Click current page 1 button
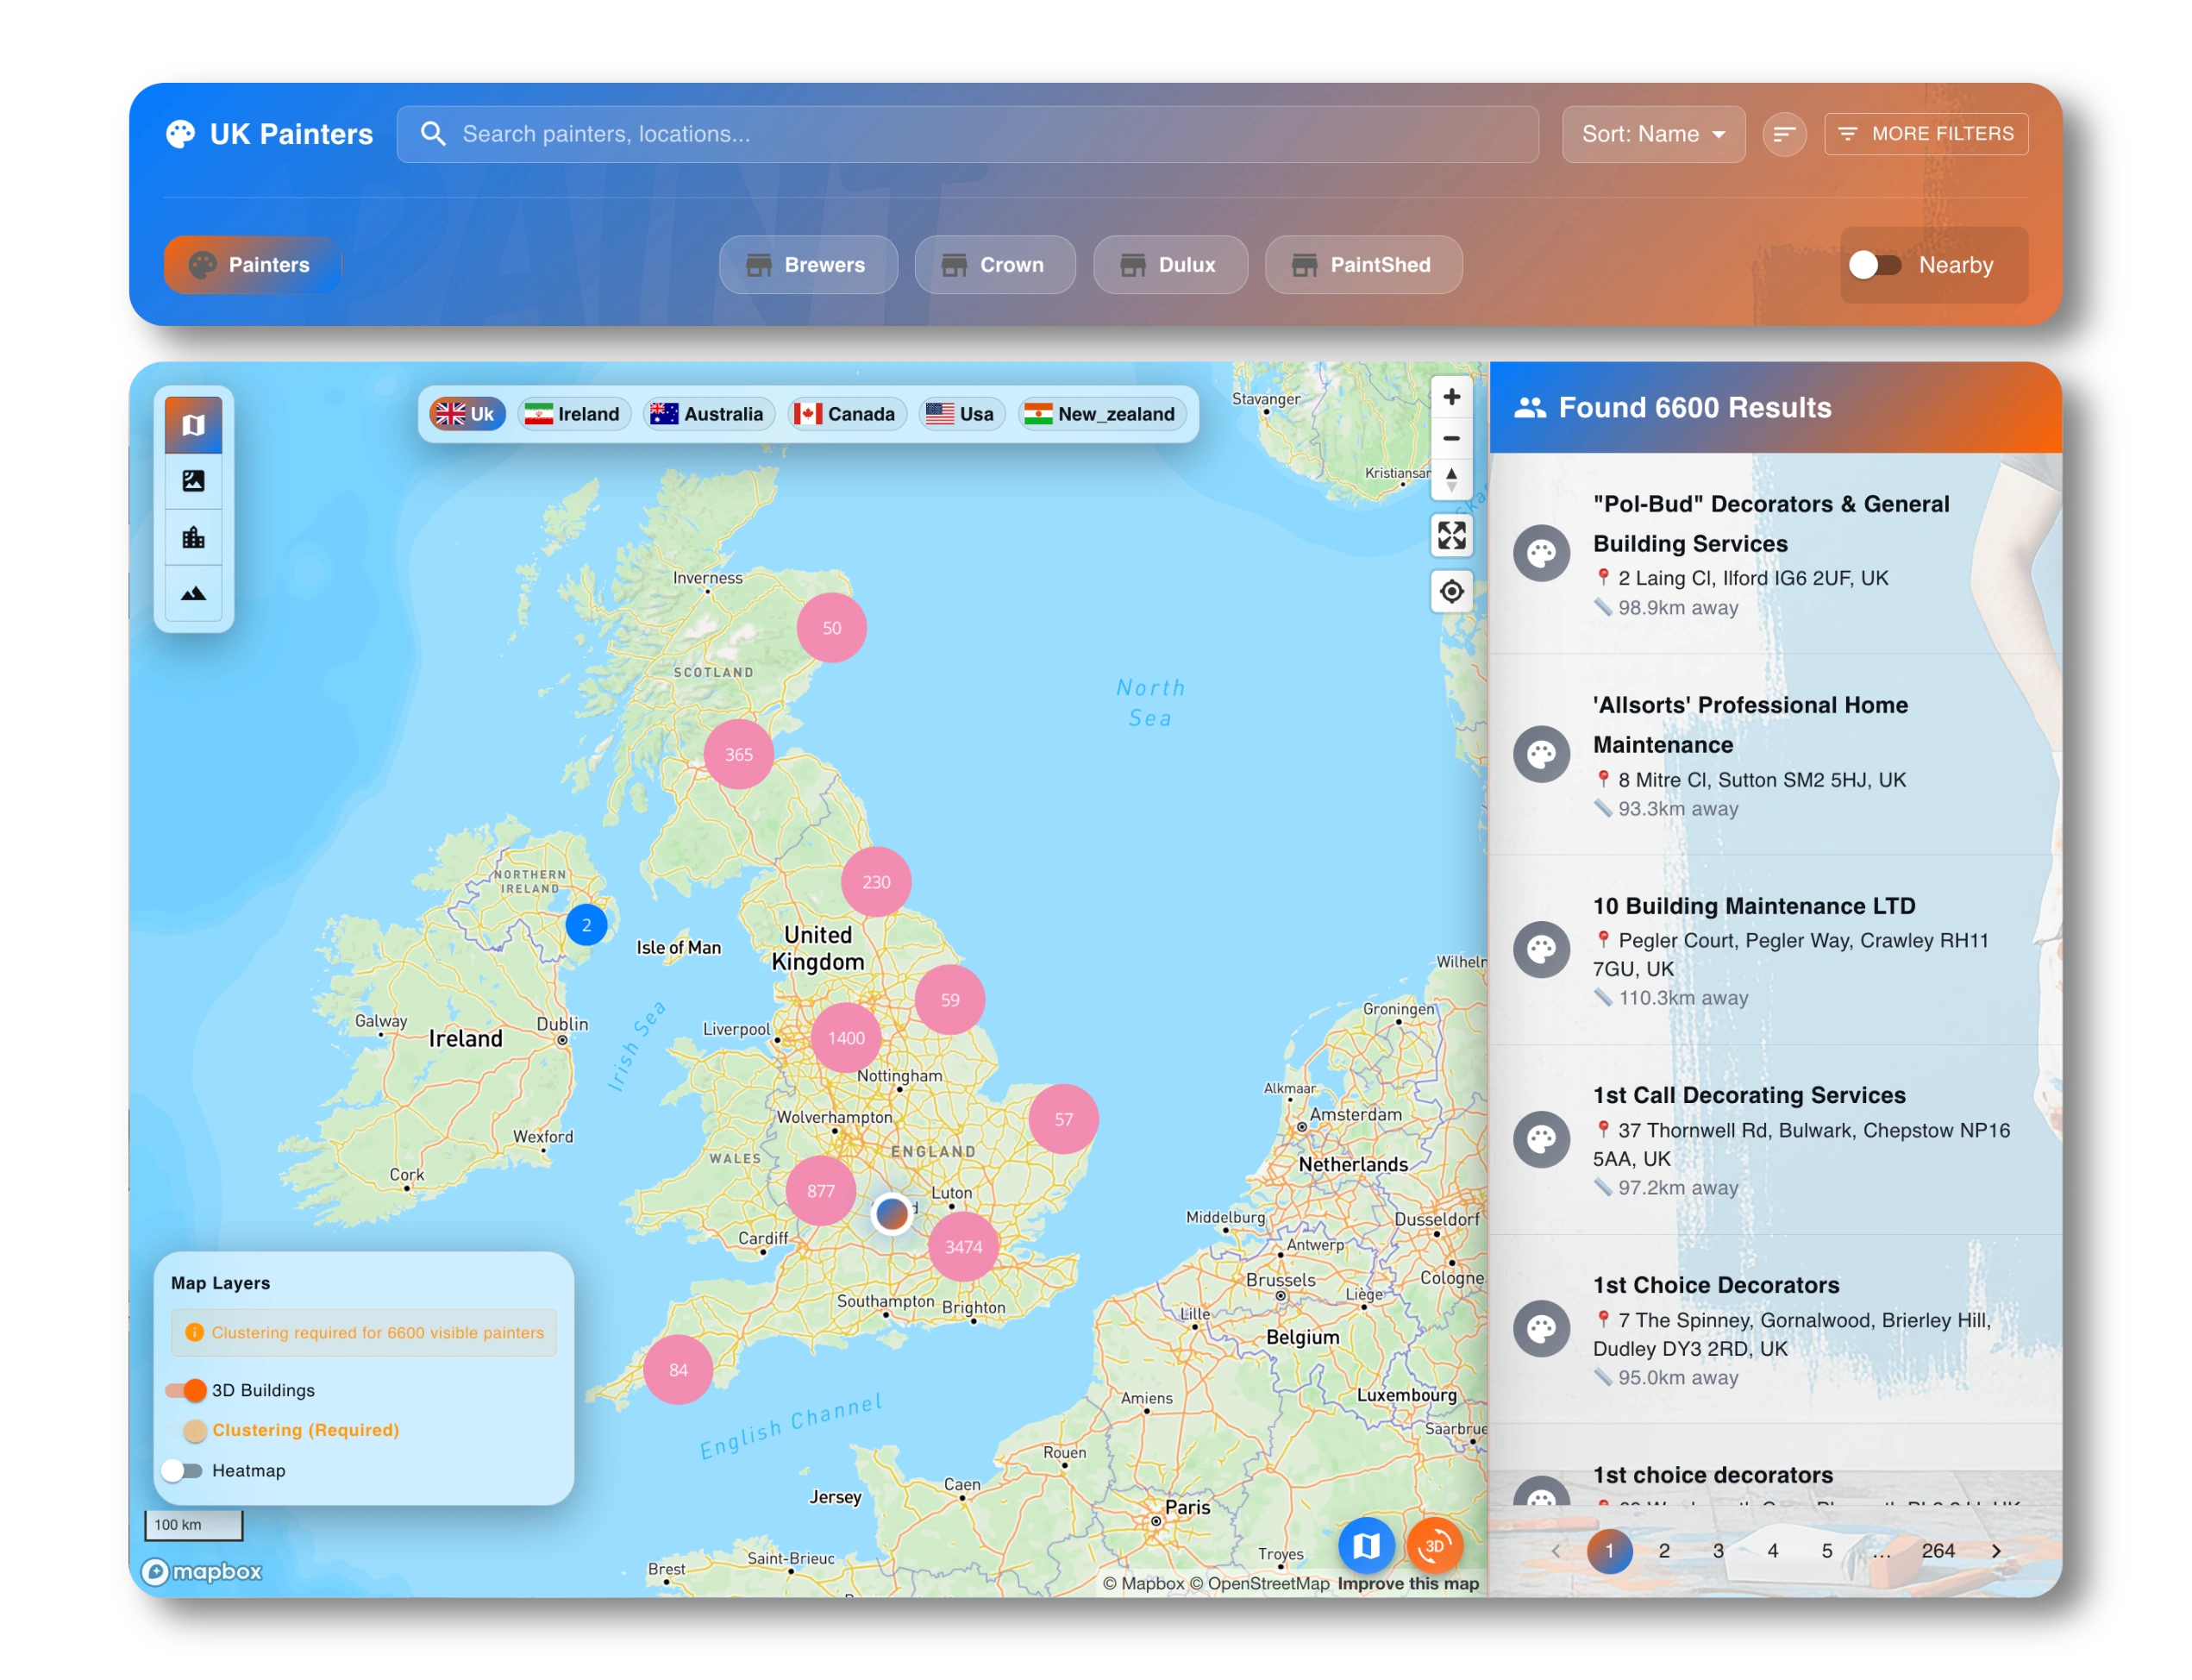 [1609, 1551]
